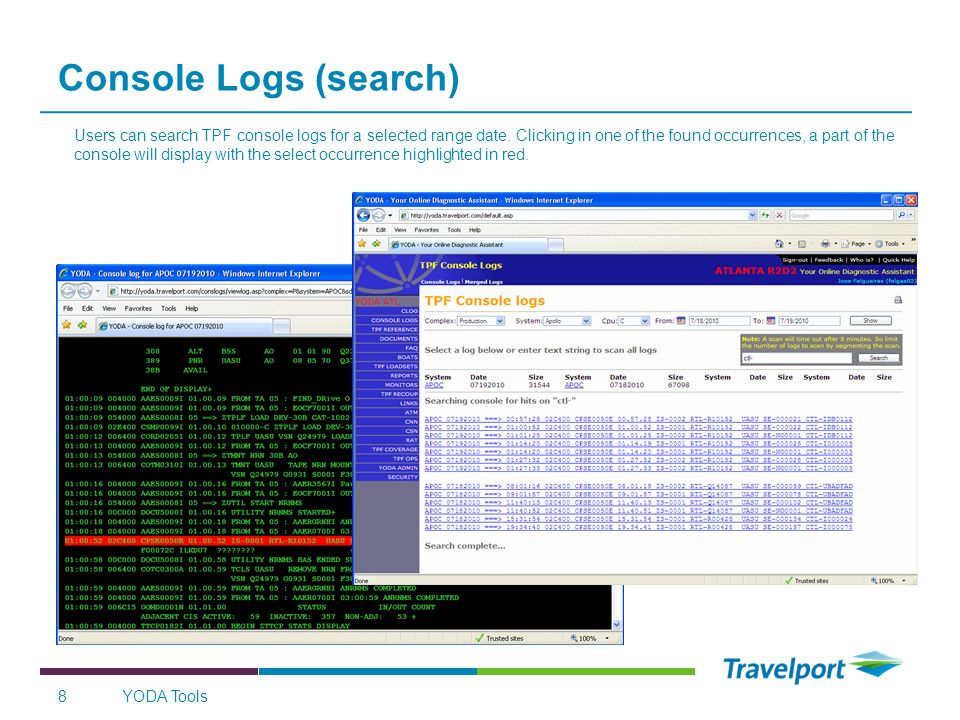The image size is (960, 720).
Task: Click printer icon beside TPF Console logs heading
Action: tap(898, 300)
